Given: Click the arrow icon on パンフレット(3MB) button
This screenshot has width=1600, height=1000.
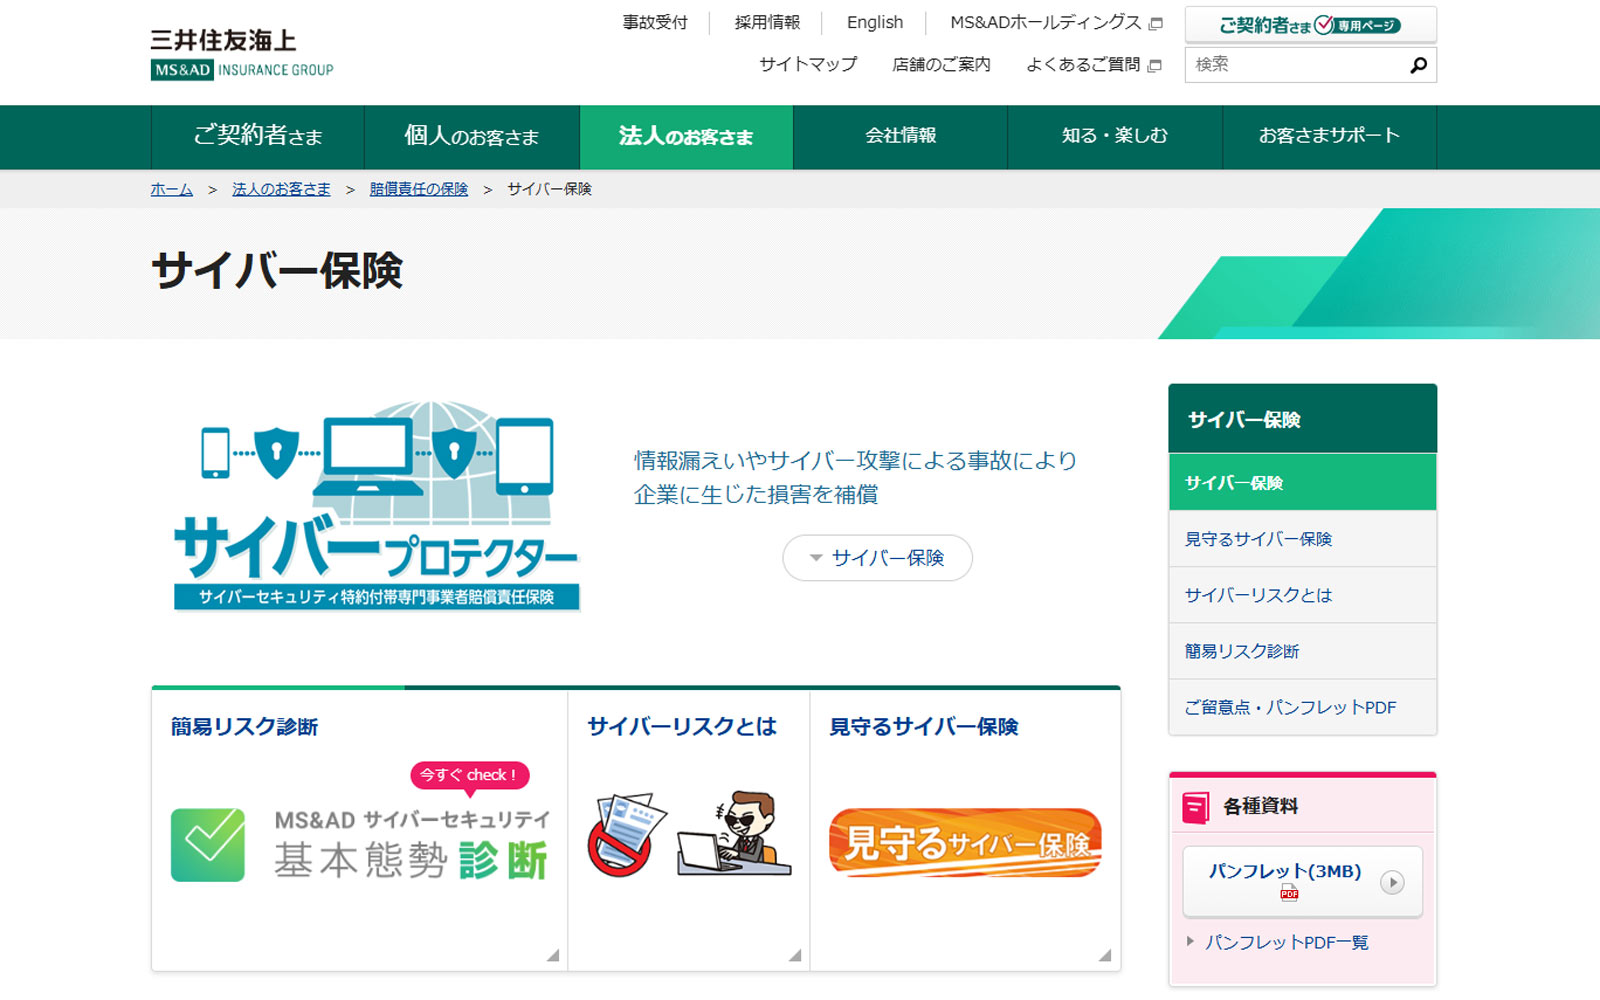Looking at the screenshot, I should click(1392, 882).
